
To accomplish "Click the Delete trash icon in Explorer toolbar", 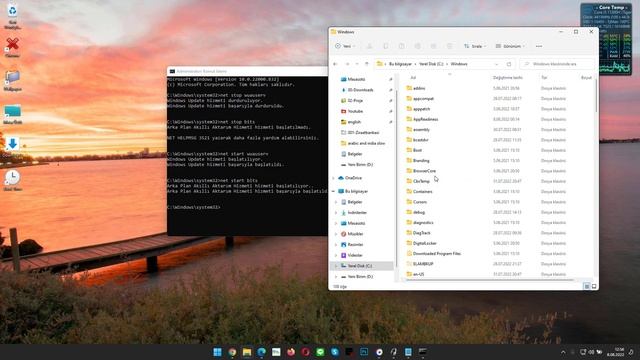I will pyautogui.click(x=449, y=46).
